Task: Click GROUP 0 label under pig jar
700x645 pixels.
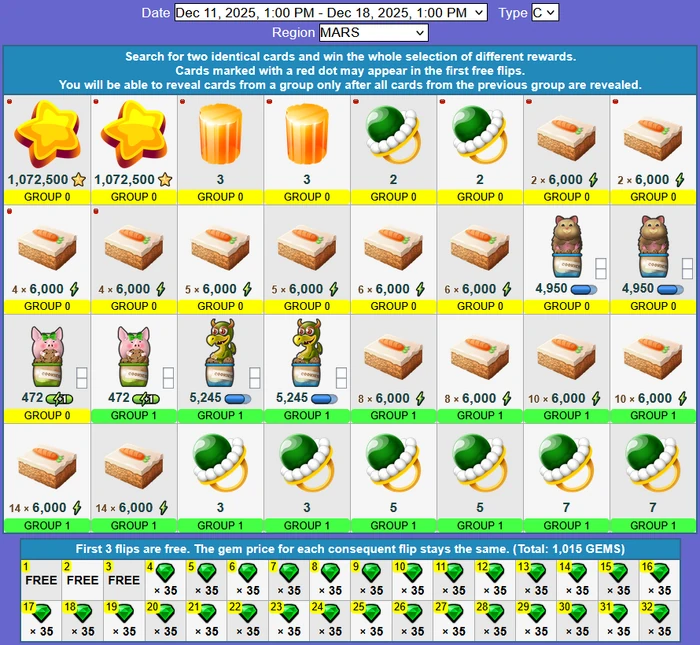Action: pos(47,416)
